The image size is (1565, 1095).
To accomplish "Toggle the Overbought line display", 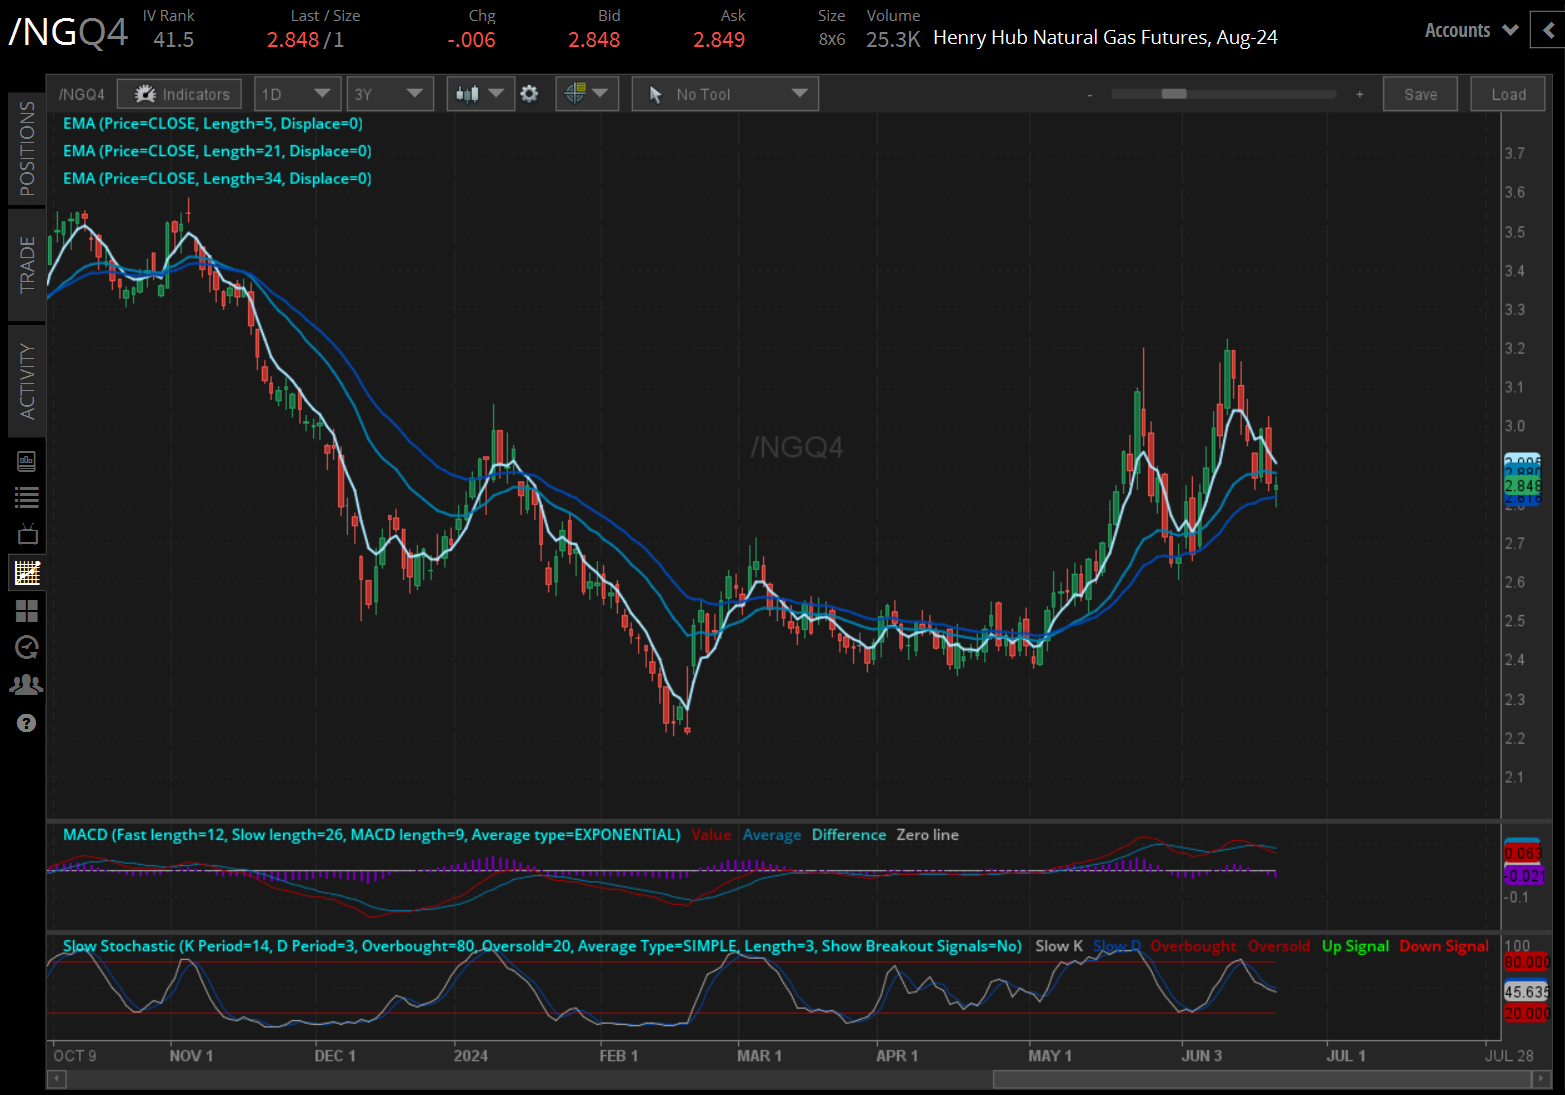I will pos(1193,945).
